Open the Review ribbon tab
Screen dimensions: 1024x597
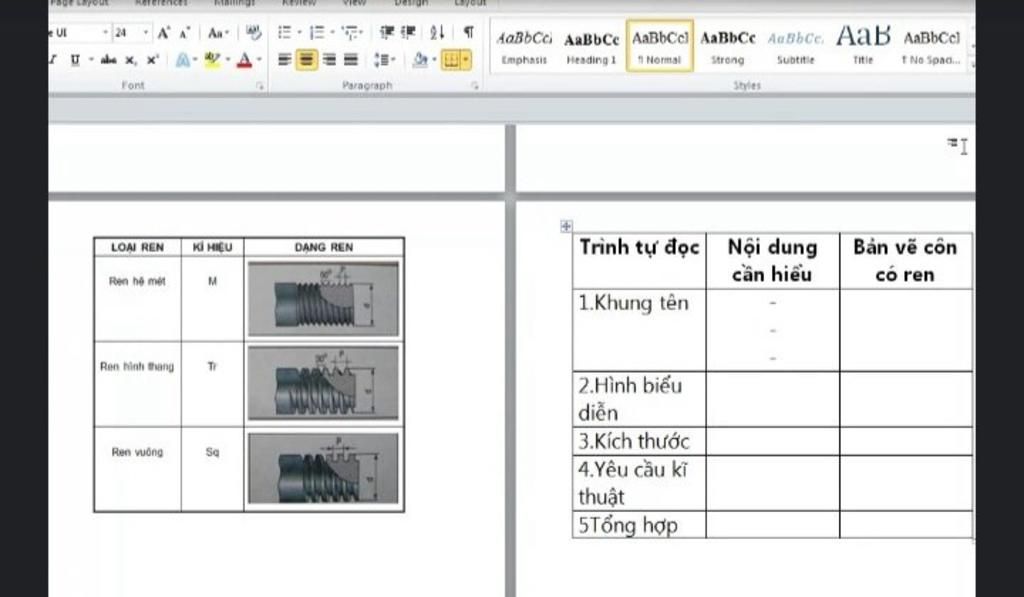pyautogui.click(x=299, y=3)
